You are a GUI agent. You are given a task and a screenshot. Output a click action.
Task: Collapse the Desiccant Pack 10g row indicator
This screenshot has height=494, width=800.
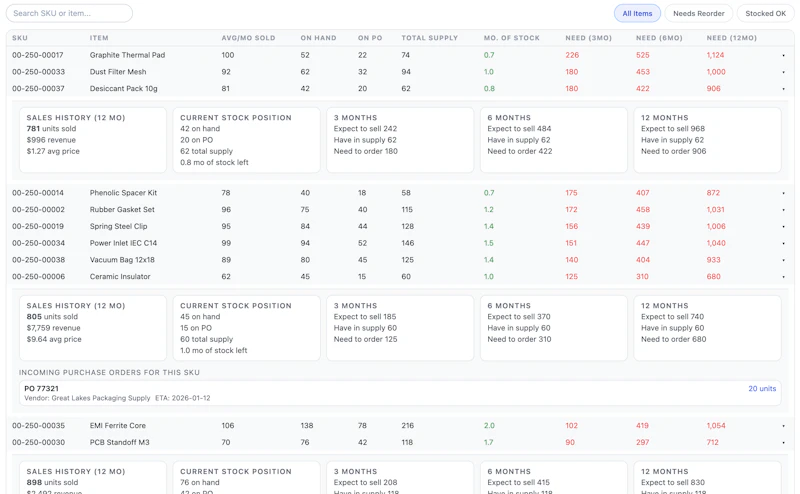[x=783, y=89]
